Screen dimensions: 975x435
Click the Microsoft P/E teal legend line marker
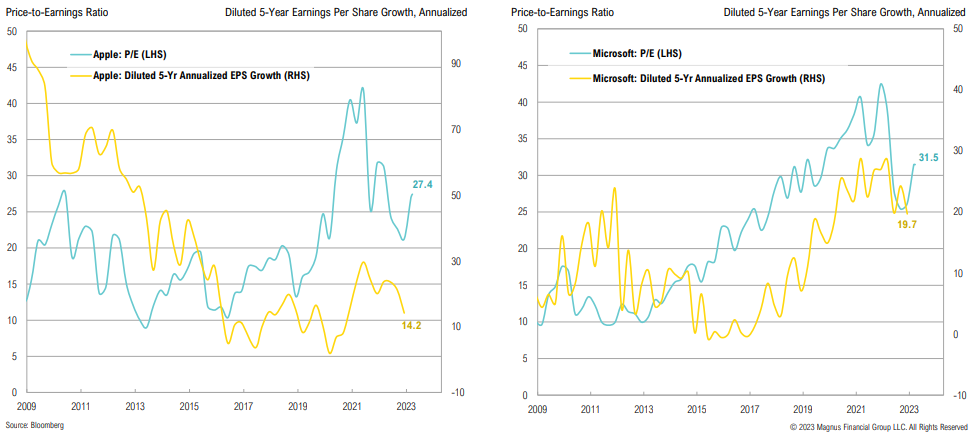click(579, 53)
